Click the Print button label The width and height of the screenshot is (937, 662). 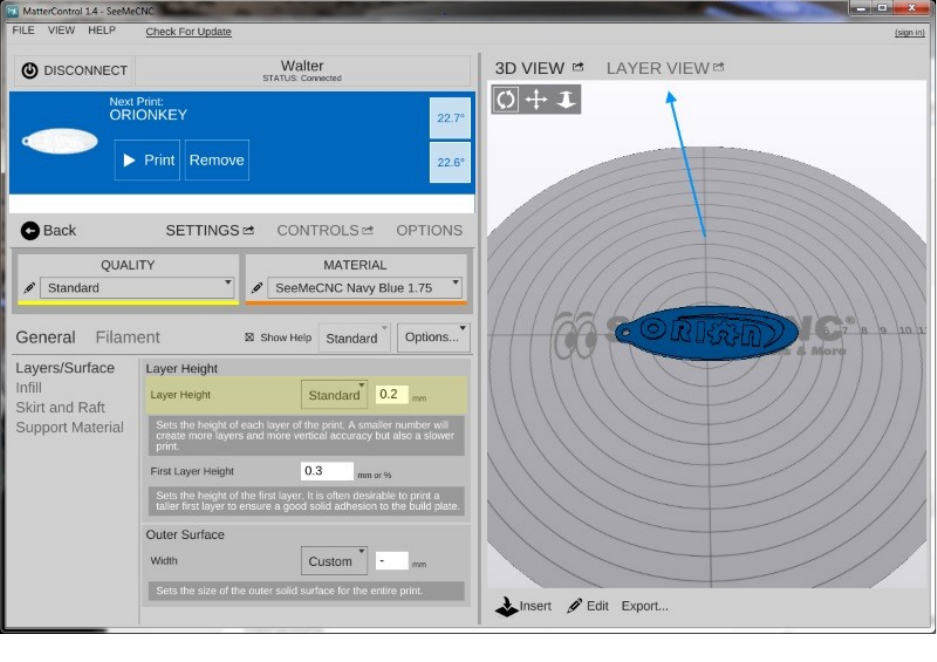coord(159,160)
